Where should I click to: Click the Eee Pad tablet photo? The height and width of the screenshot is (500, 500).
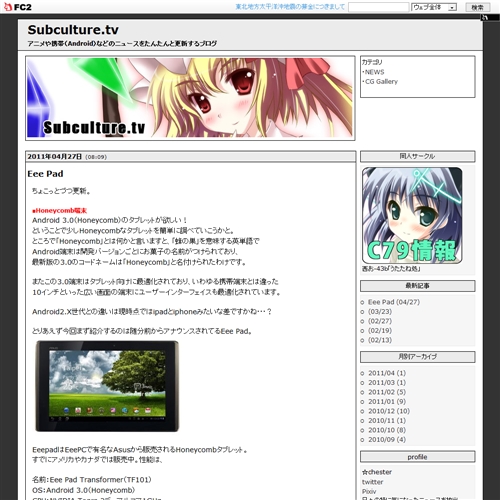coord(107,386)
